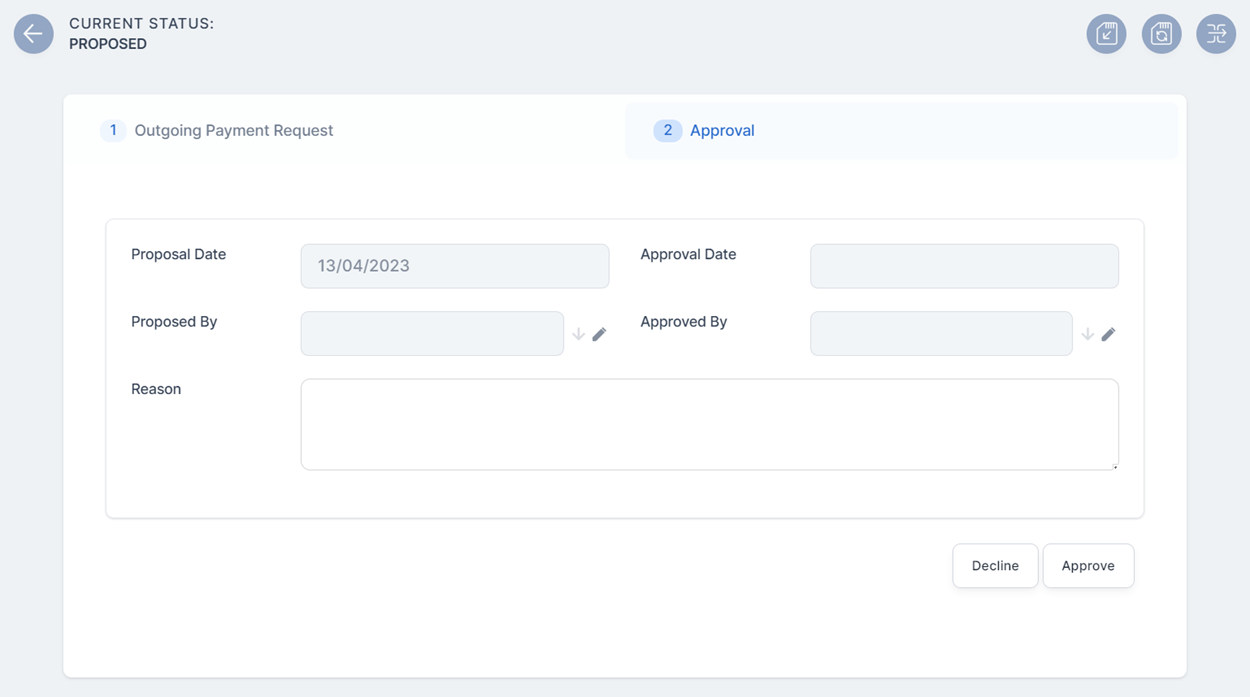The height and width of the screenshot is (697, 1250).
Task: Click the Proposal Date field showing 13/04/2023
Action: point(455,265)
